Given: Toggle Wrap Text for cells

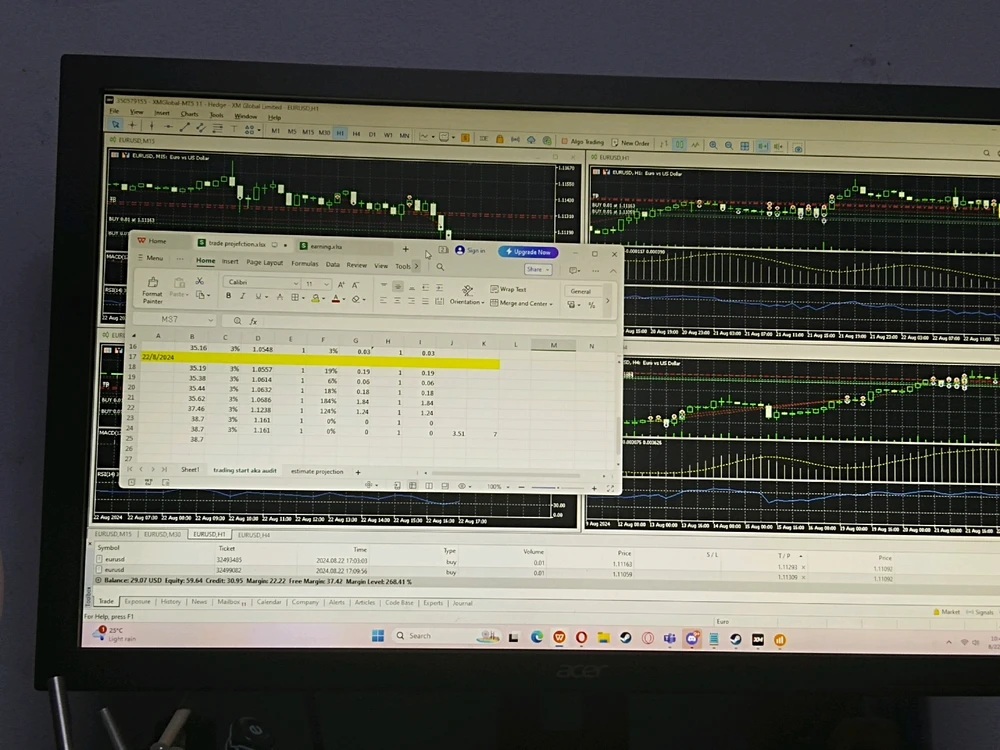Looking at the screenshot, I should click(508, 289).
